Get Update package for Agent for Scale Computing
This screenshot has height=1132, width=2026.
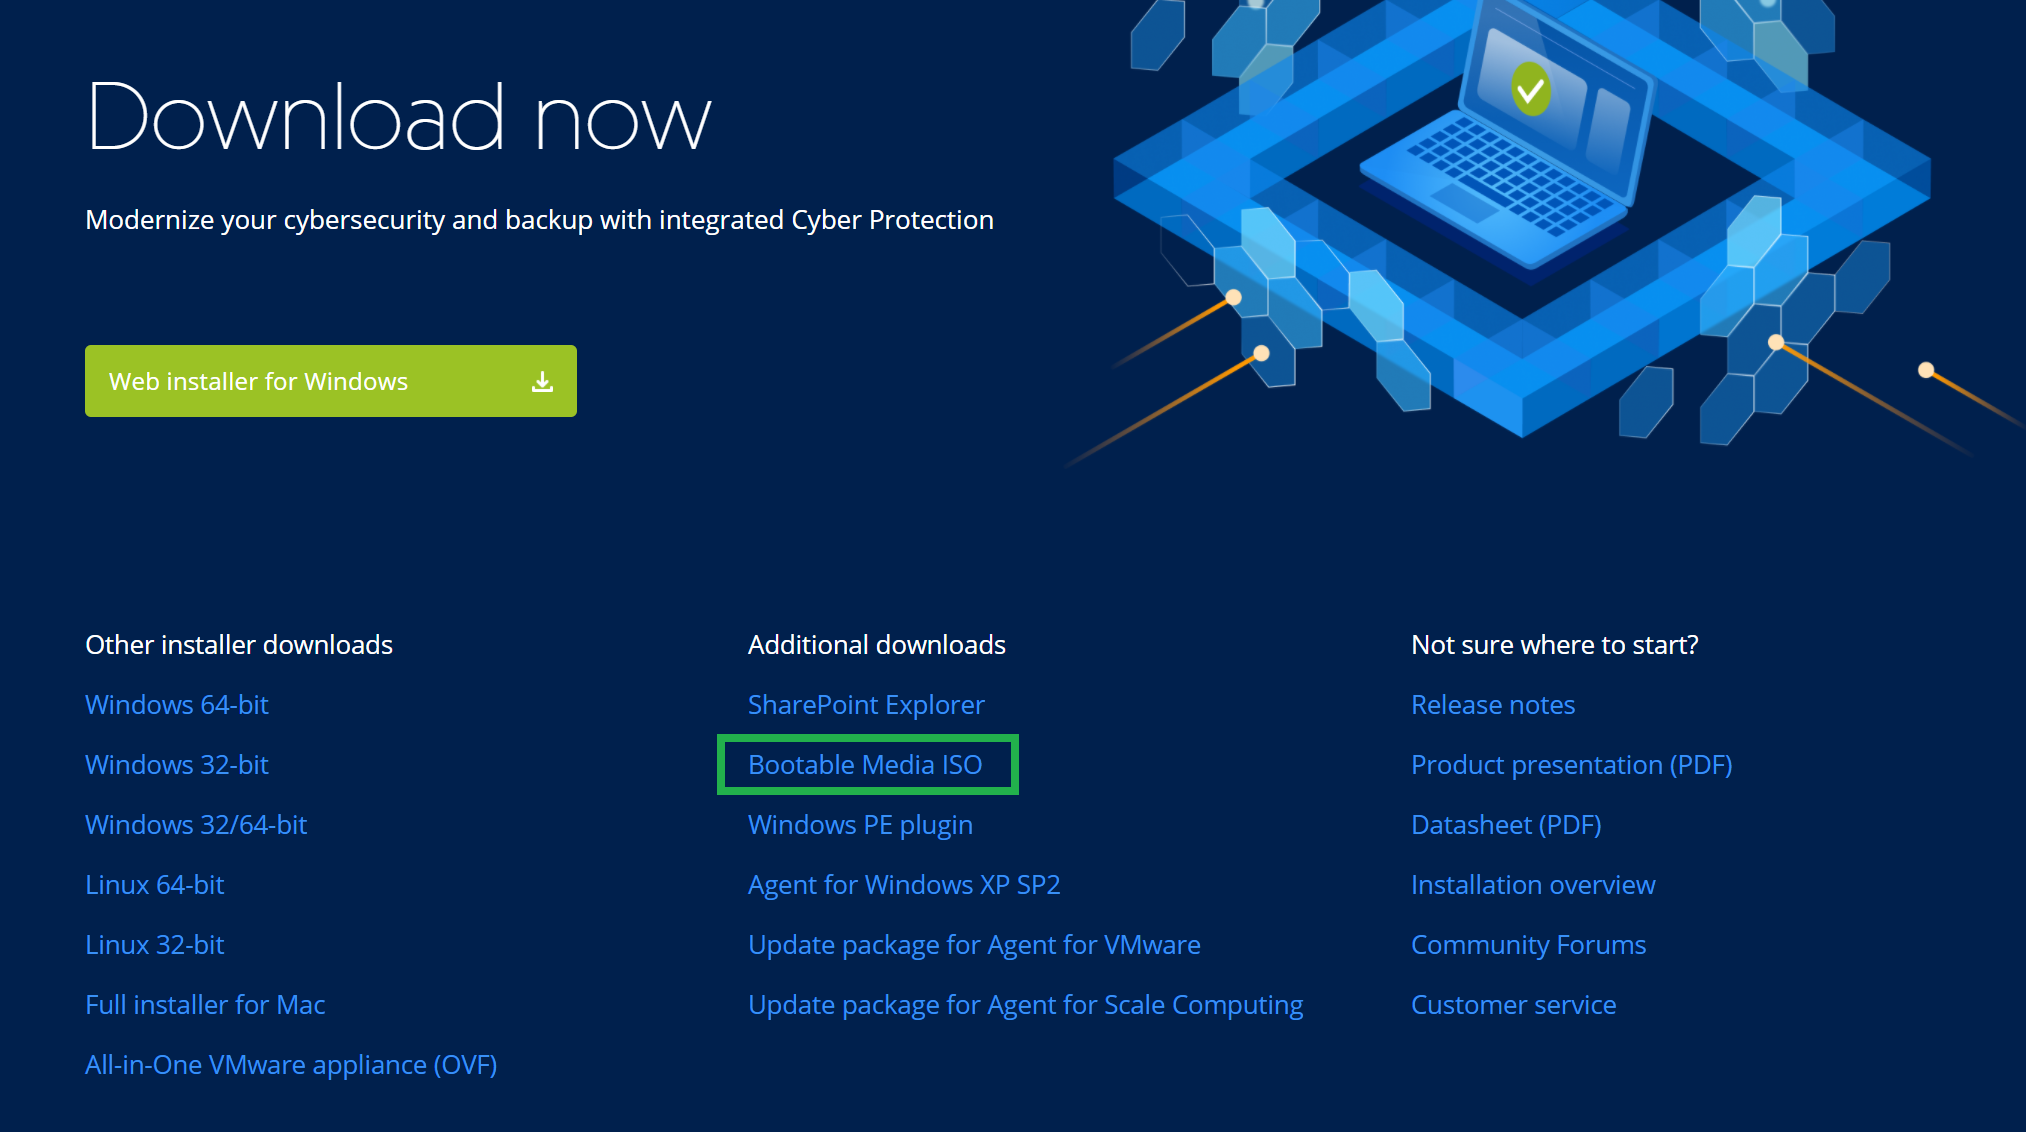(x=1025, y=1005)
